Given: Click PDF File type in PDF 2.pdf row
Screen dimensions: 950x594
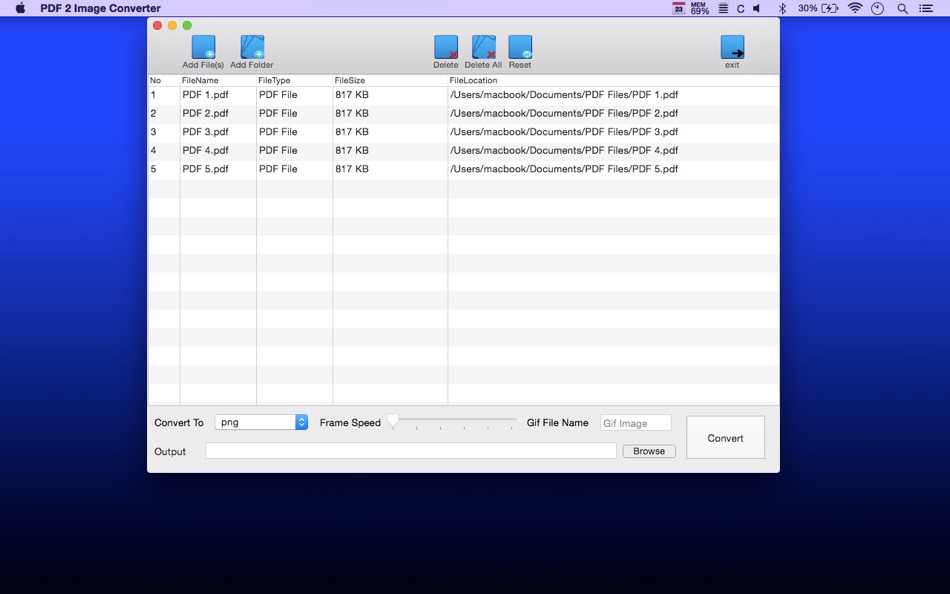Looking at the screenshot, I should pos(278,113).
